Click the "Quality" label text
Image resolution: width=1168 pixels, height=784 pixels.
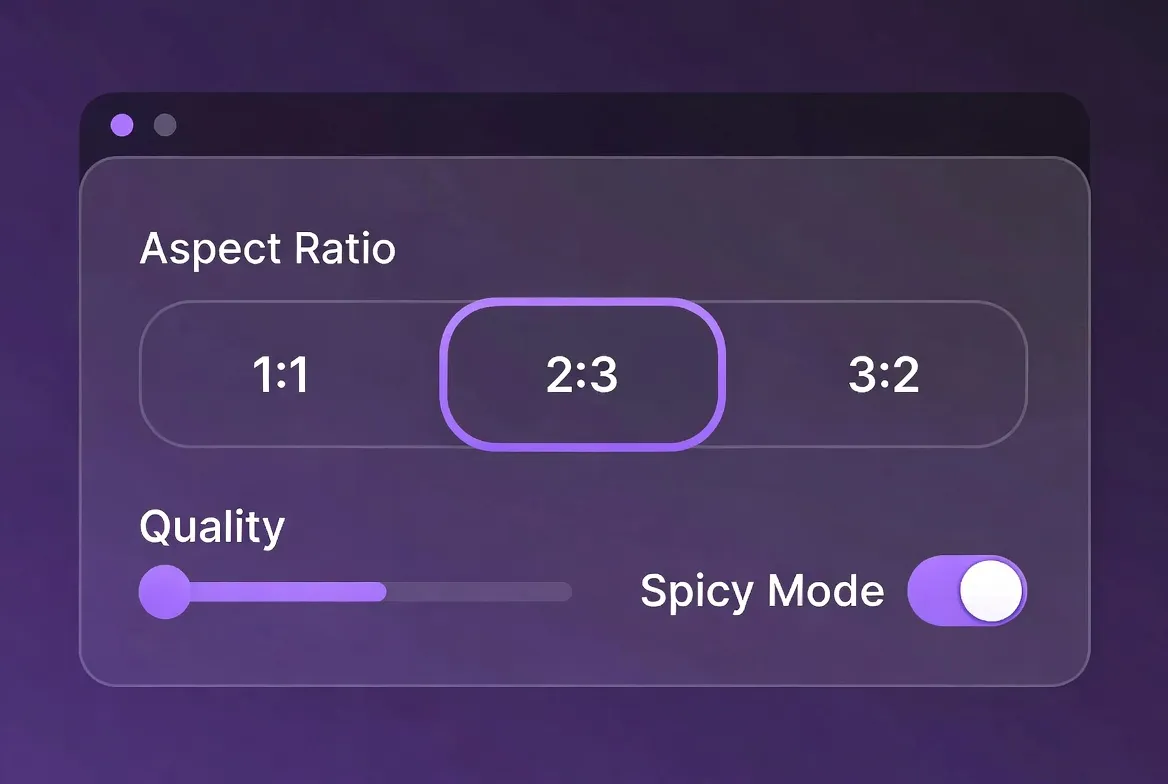212,526
